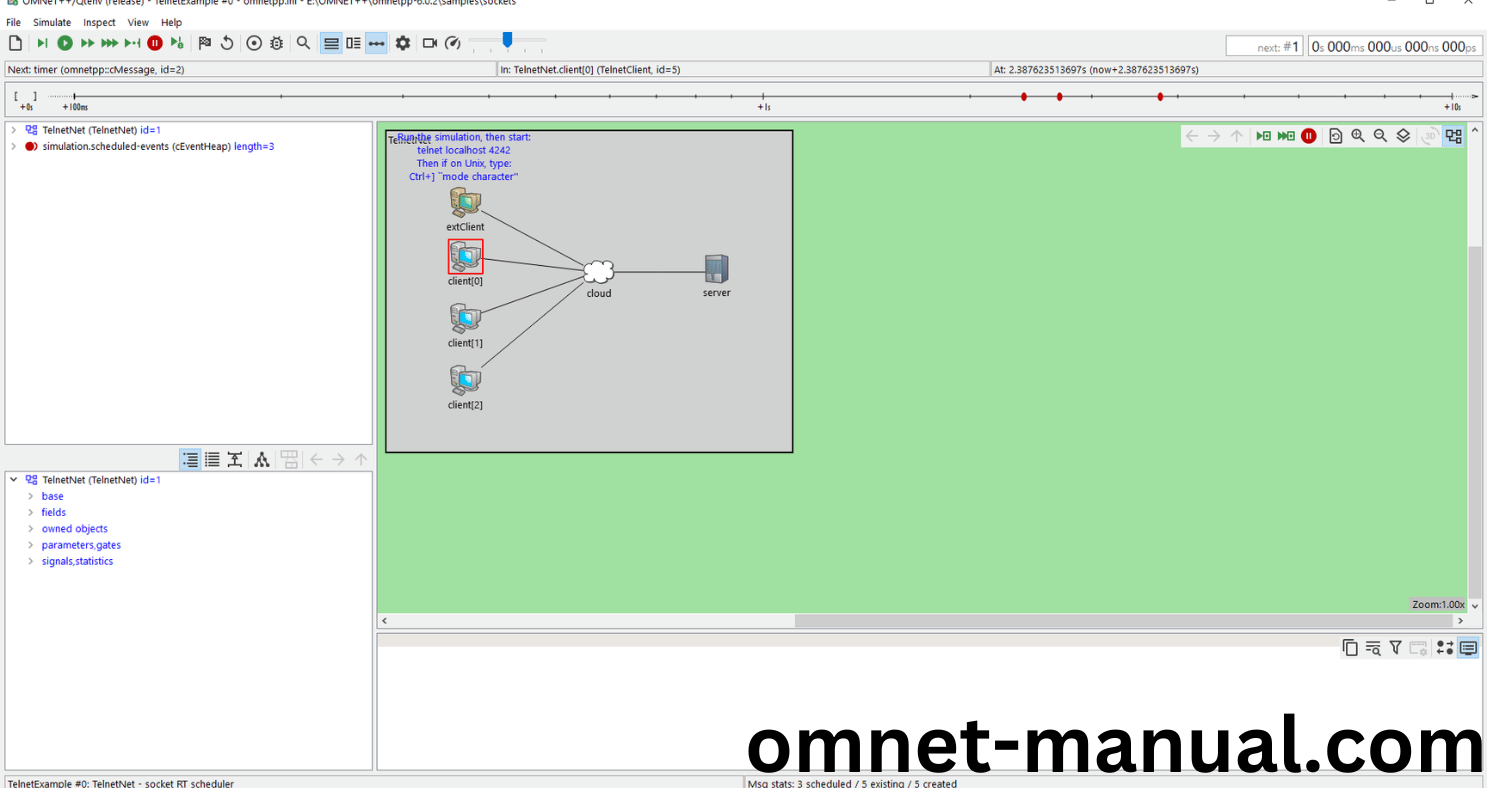The image size is (1487, 788).
Task: Open the Simulate menu
Action: [x=52, y=22]
